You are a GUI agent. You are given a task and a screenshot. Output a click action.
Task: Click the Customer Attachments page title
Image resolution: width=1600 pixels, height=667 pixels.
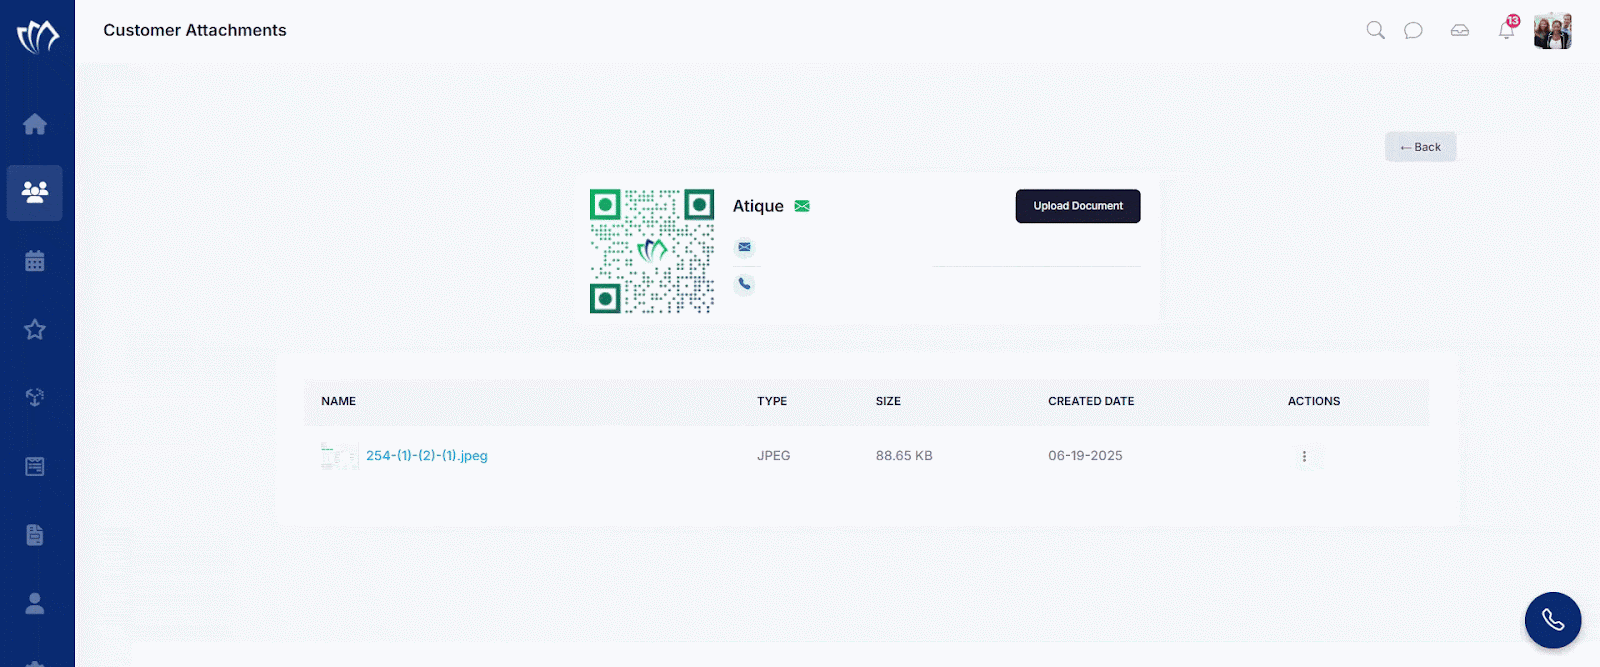click(195, 30)
